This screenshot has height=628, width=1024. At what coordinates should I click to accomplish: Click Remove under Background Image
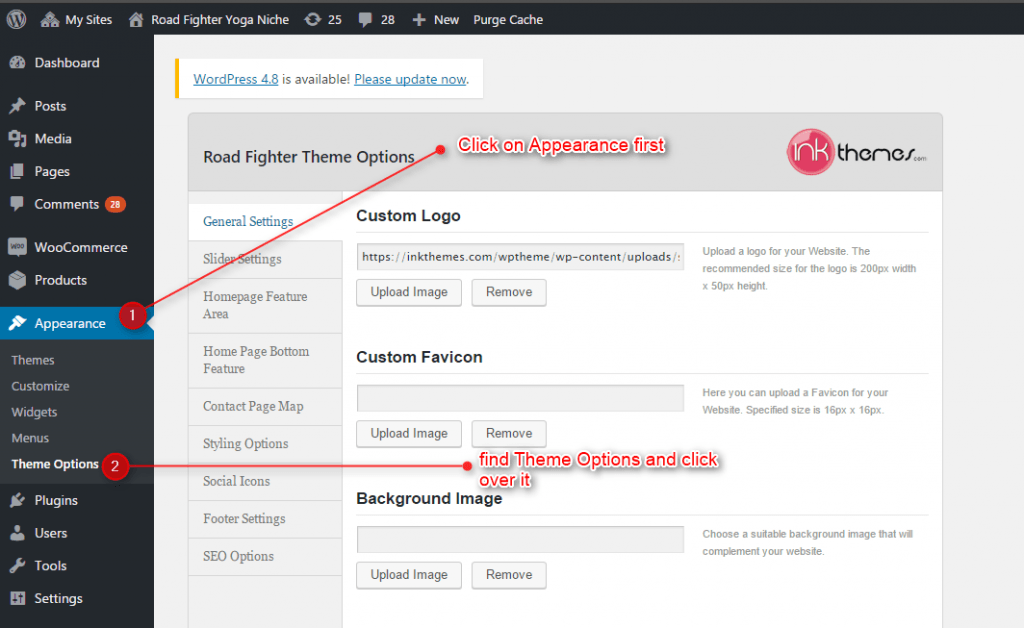[509, 575]
